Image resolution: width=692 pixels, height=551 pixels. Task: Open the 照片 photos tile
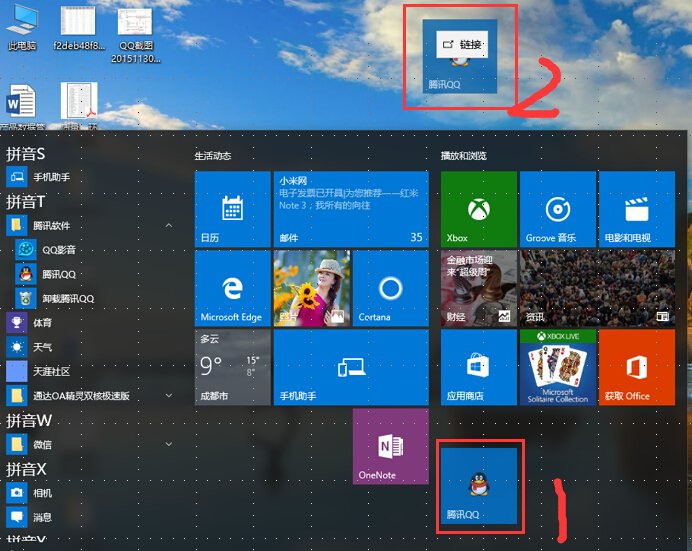(x=312, y=289)
